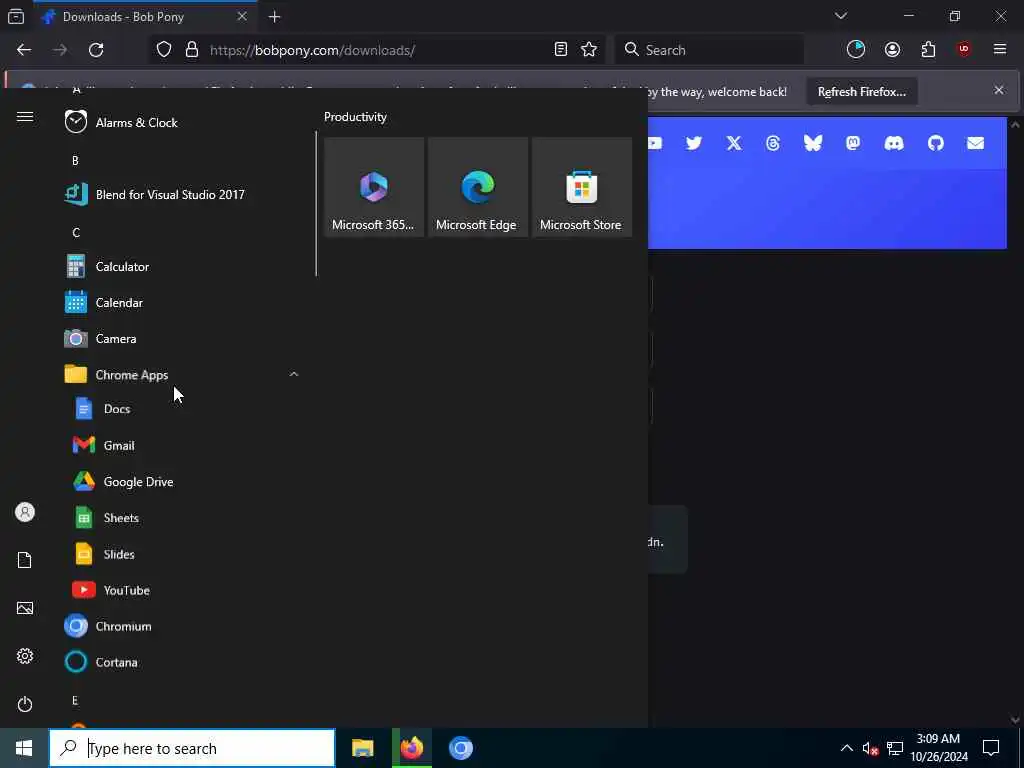Jump to letter C section header
1024x768 pixels.
point(76,232)
